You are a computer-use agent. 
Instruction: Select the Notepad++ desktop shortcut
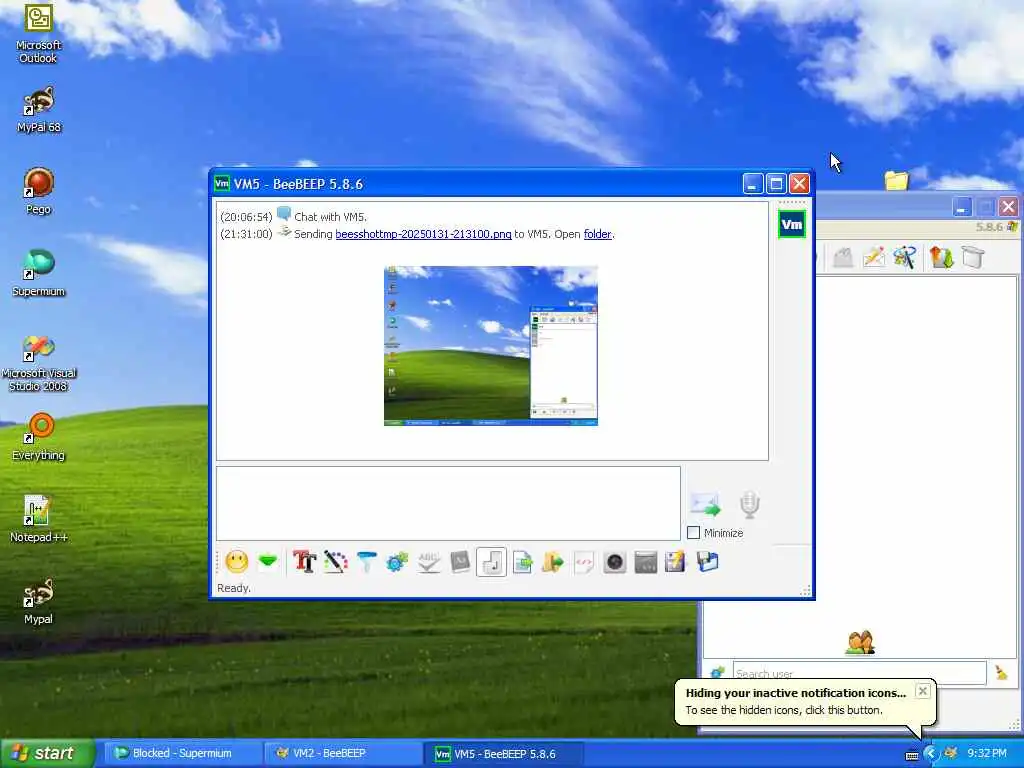[39, 519]
